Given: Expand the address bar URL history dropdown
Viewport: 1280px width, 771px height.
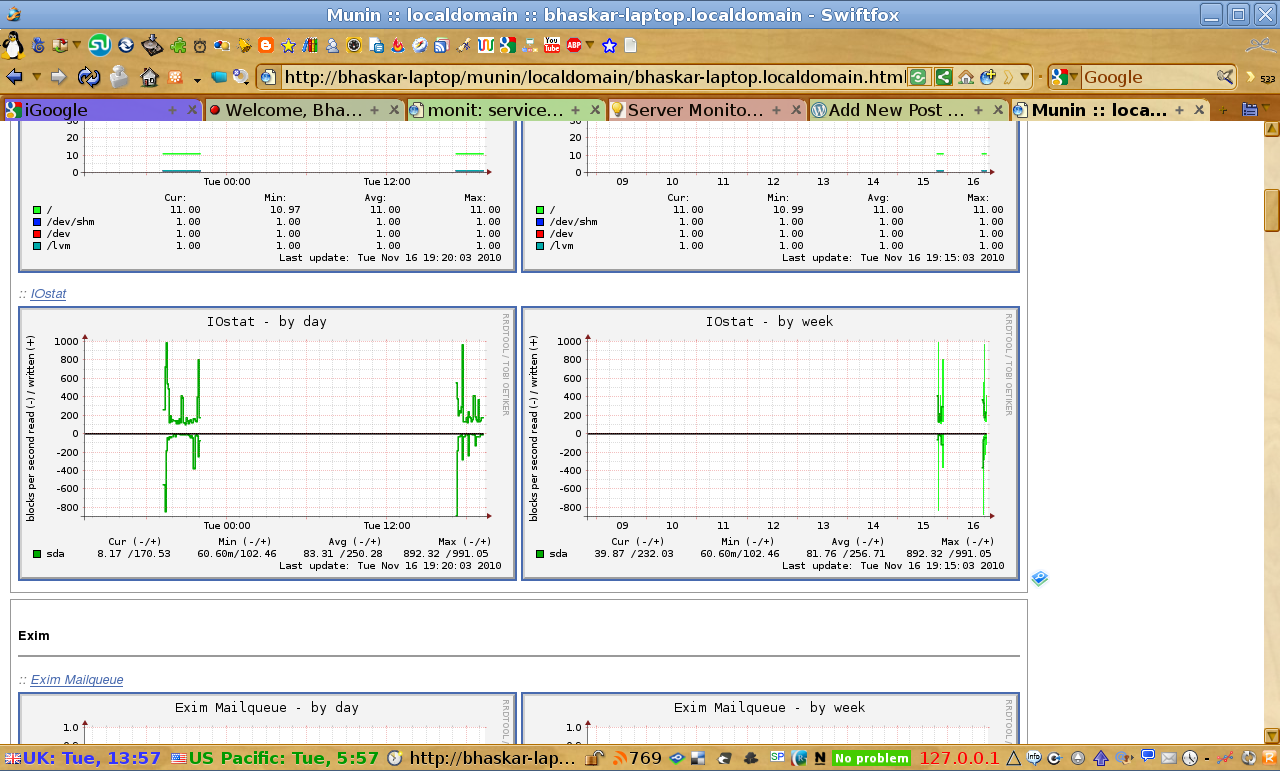Looking at the screenshot, I should [x=1025, y=77].
